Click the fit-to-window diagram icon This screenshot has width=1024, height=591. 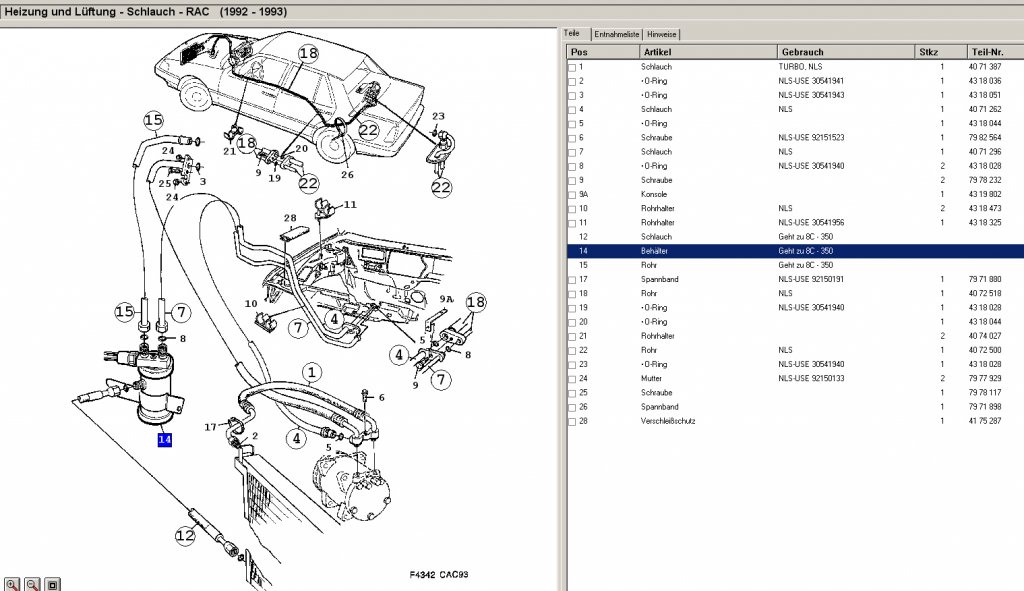coord(53,584)
